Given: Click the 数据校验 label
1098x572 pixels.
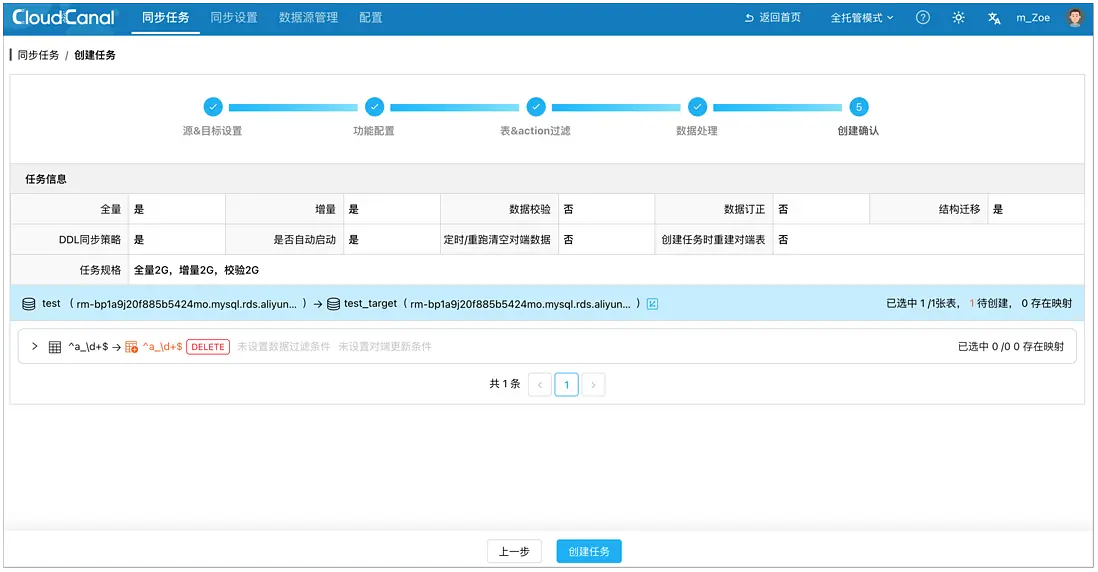Looking at the screenshot, I should tap(530, 209).
